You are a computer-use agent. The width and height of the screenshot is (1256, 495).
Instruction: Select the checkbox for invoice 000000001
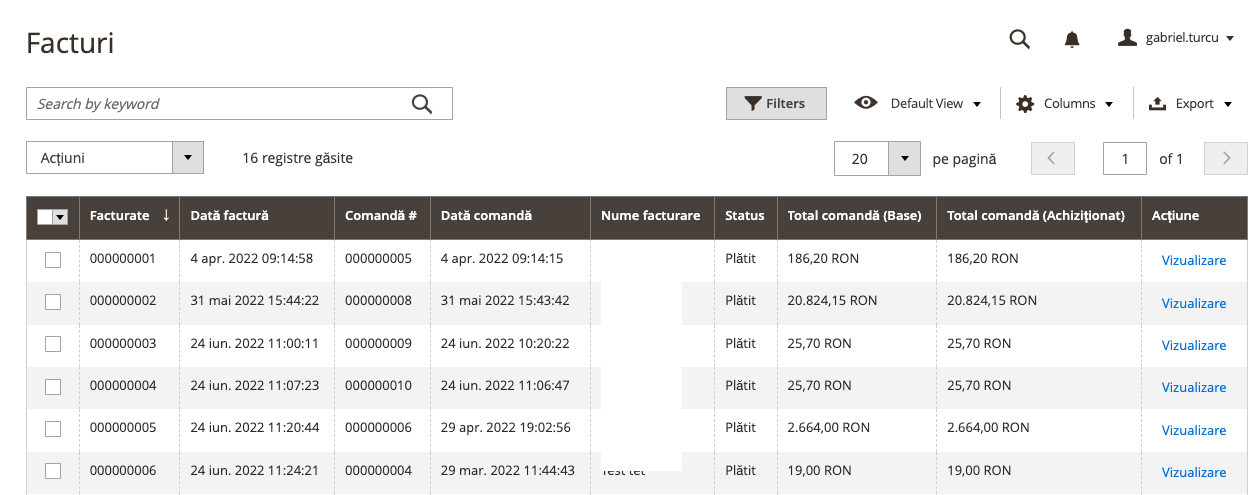(53, 260)
